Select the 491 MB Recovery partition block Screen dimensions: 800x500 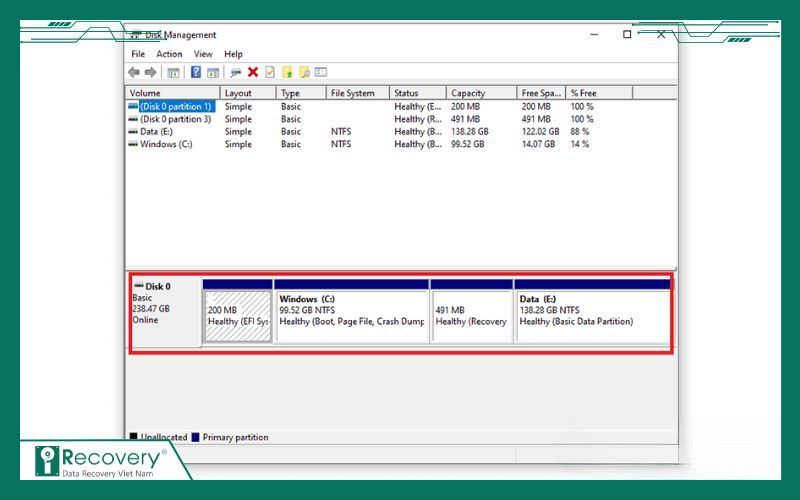click(x=471, y=316)
